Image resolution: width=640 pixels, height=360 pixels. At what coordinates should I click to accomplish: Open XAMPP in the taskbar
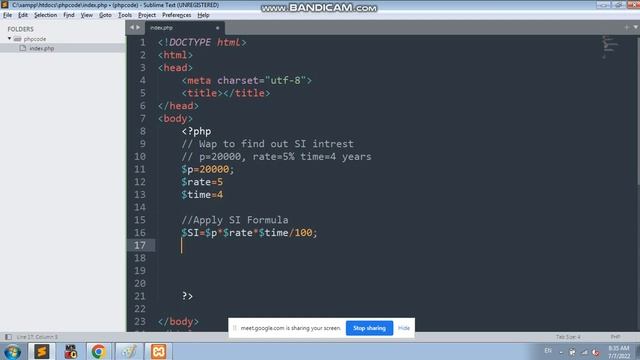(x=158, y=351)
